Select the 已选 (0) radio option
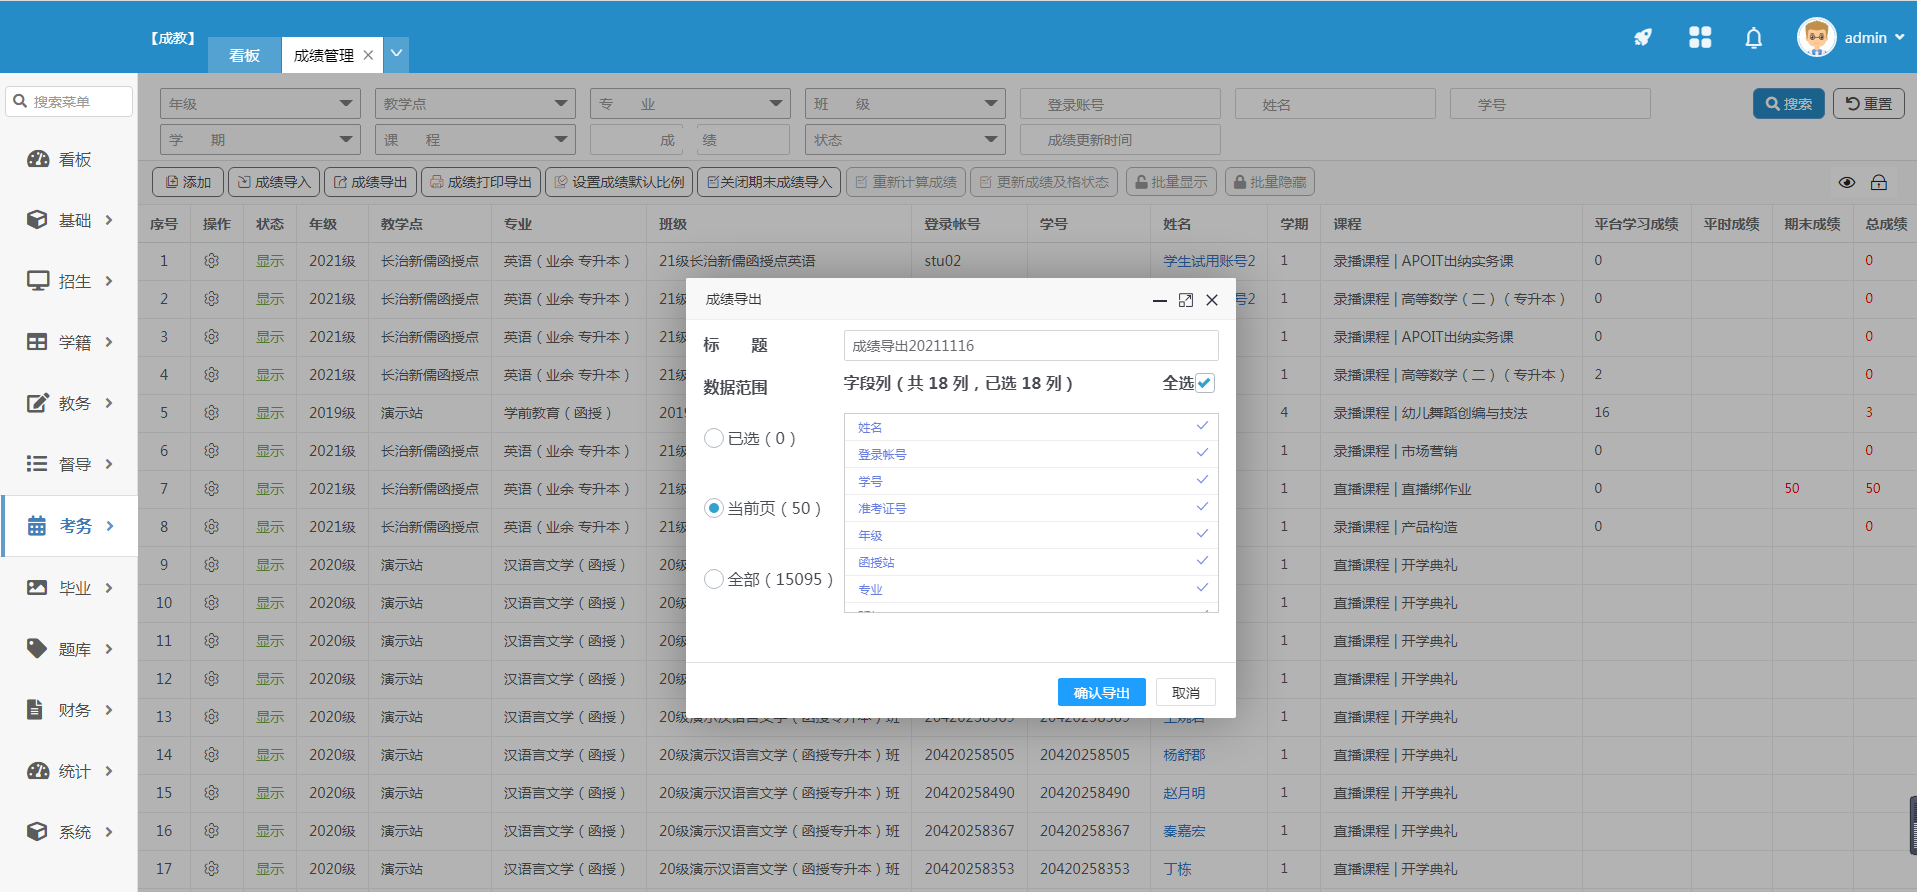 pos(714,438)
